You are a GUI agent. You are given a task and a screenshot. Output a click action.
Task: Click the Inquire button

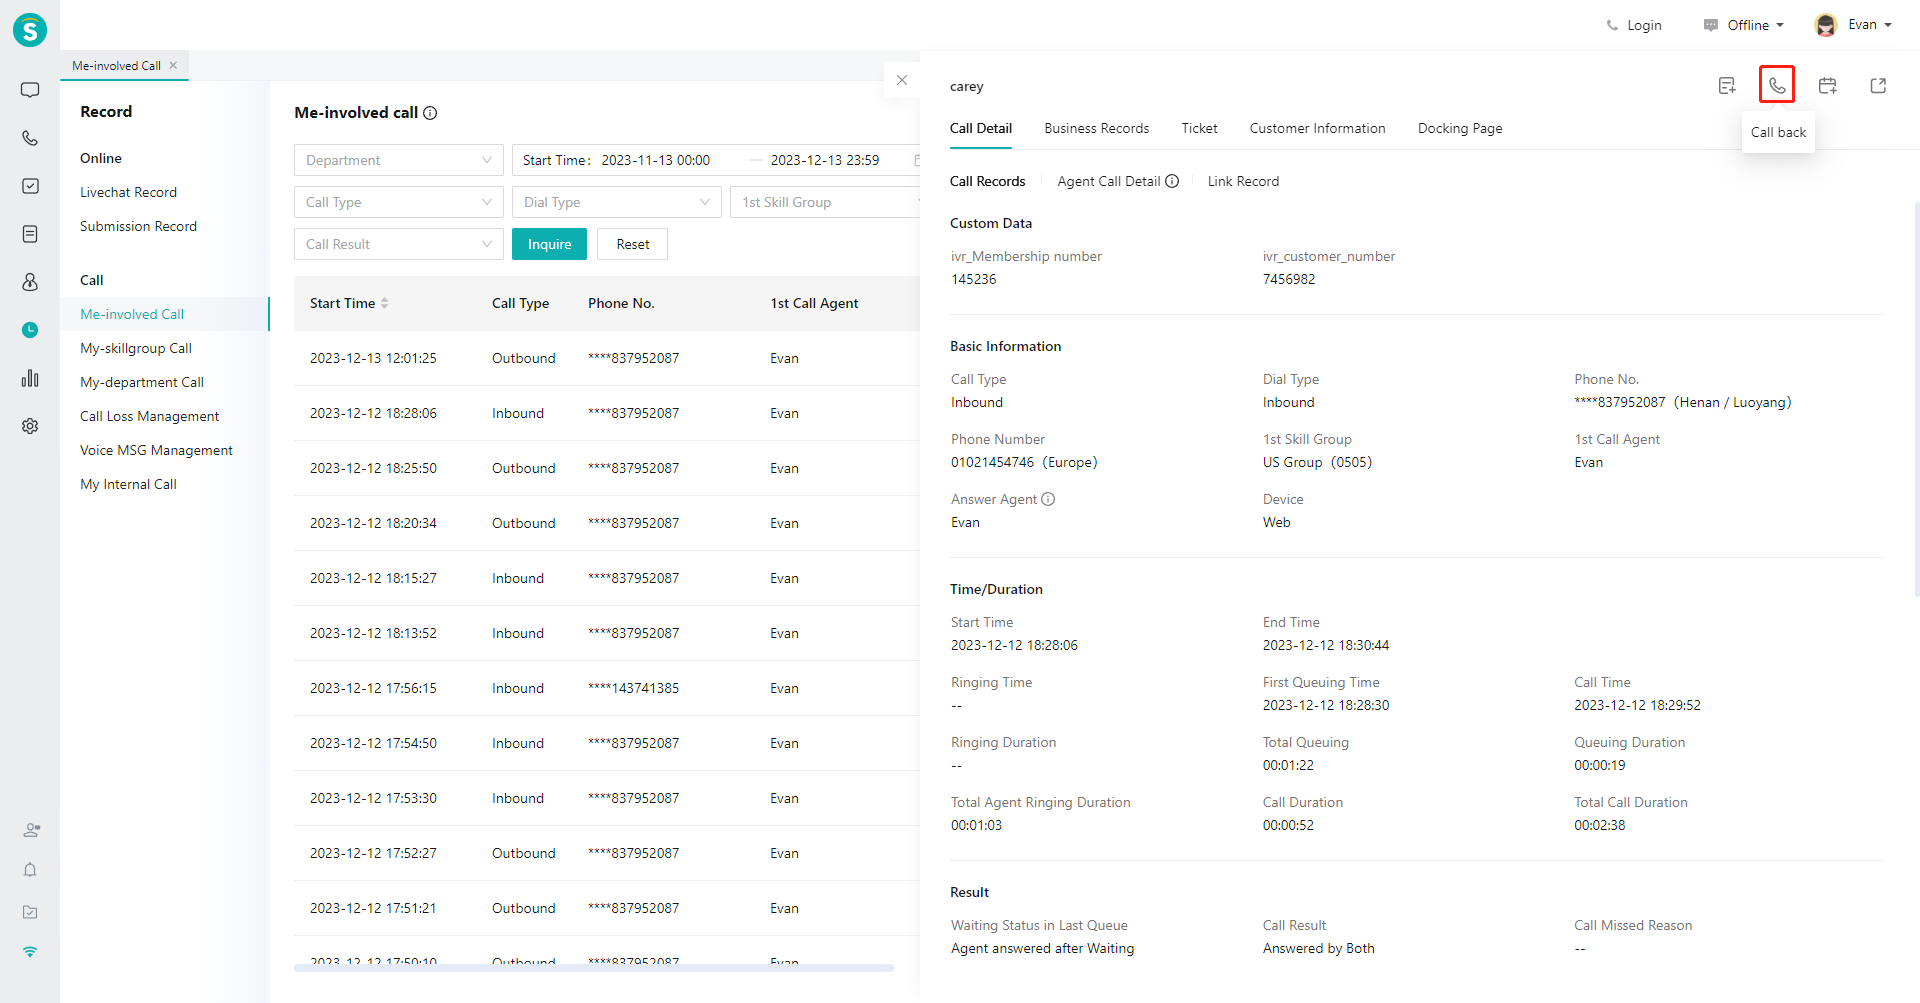click(x=549, y=244)
